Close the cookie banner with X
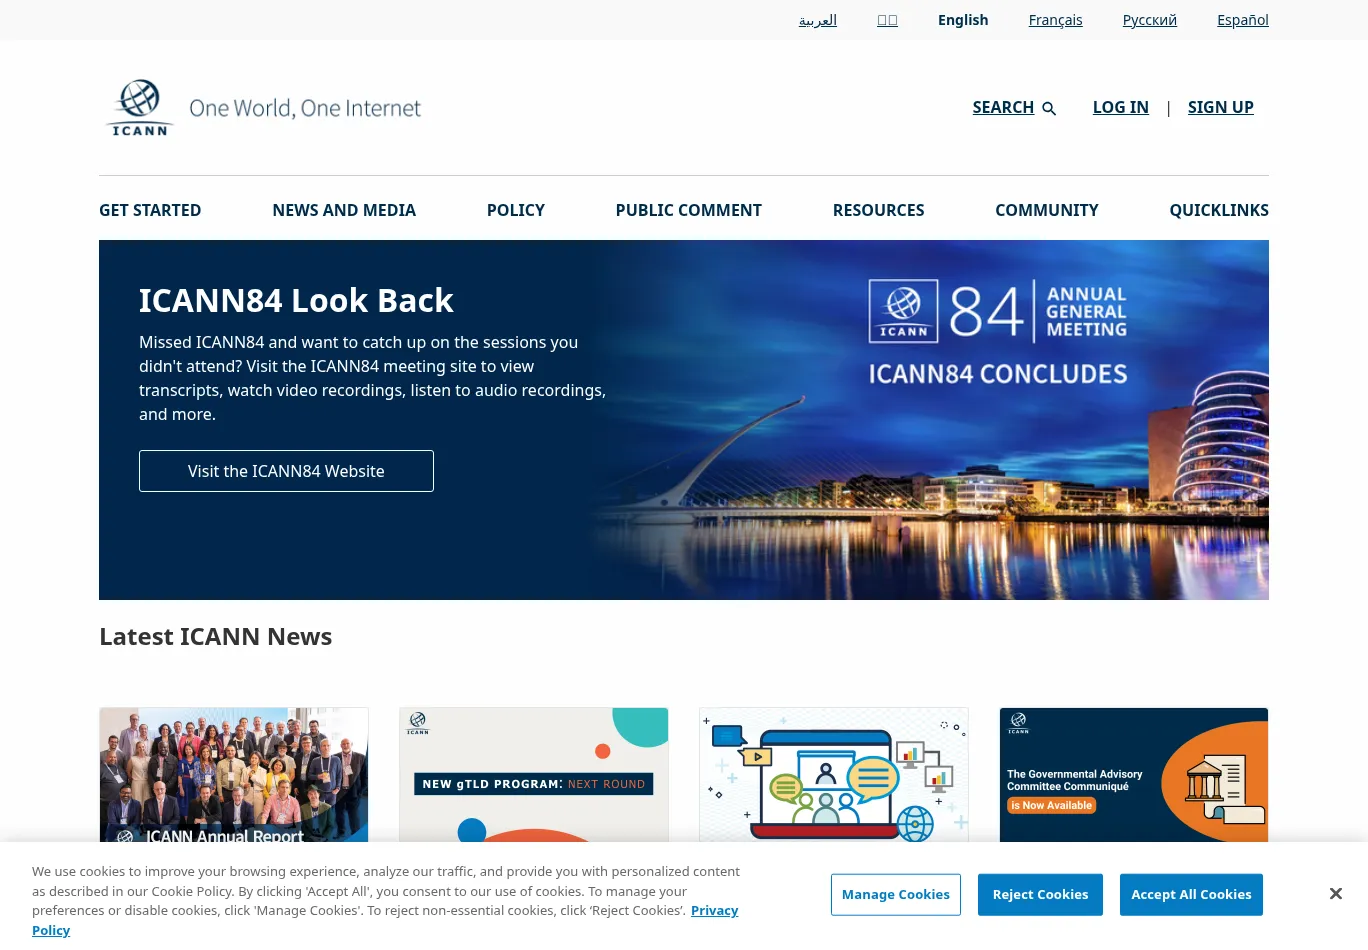Screen dimensions: 1368x950 1335,894
